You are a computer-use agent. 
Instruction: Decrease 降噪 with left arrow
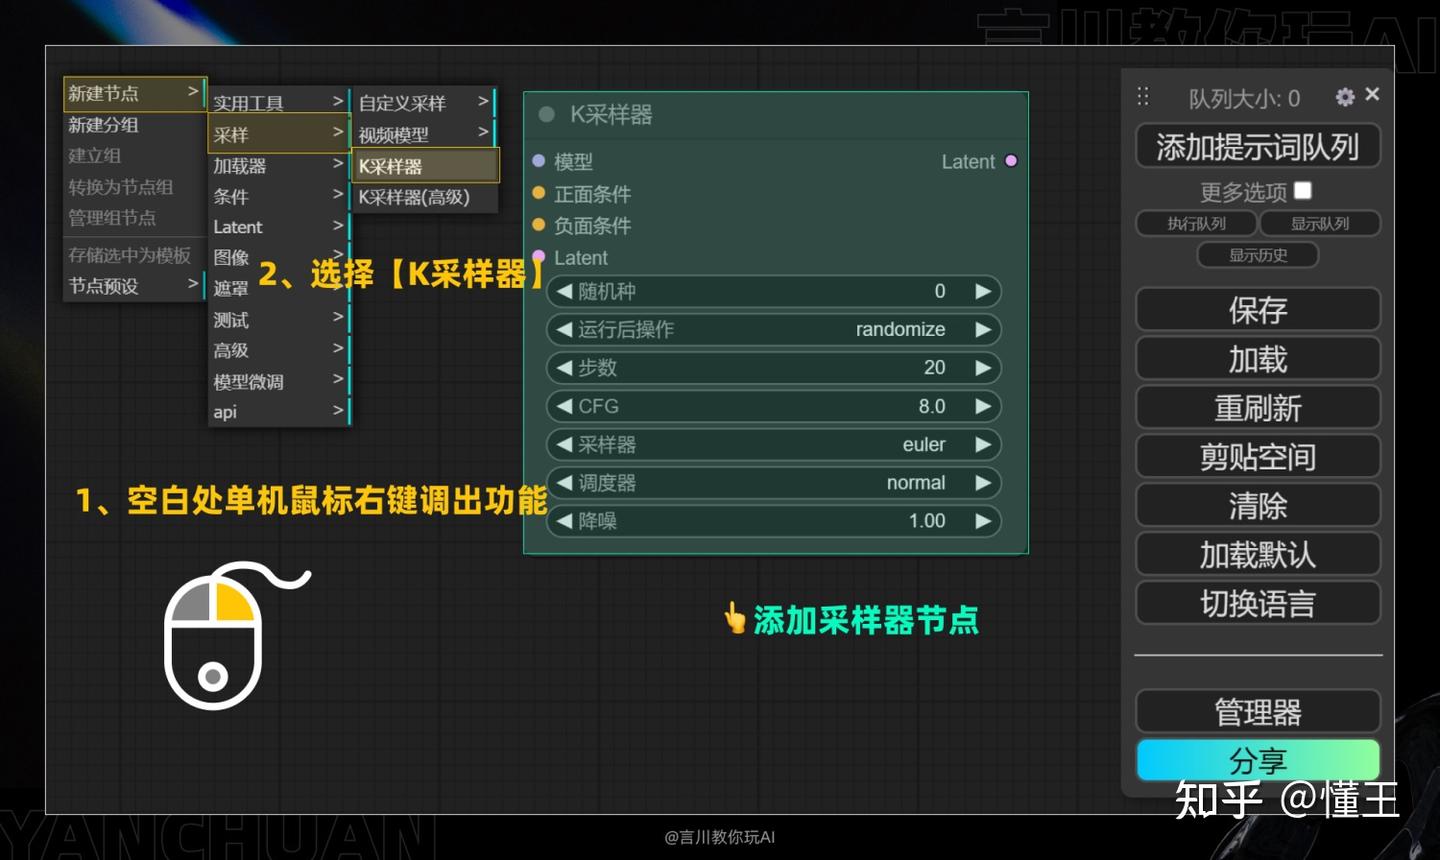click(564, 520)
